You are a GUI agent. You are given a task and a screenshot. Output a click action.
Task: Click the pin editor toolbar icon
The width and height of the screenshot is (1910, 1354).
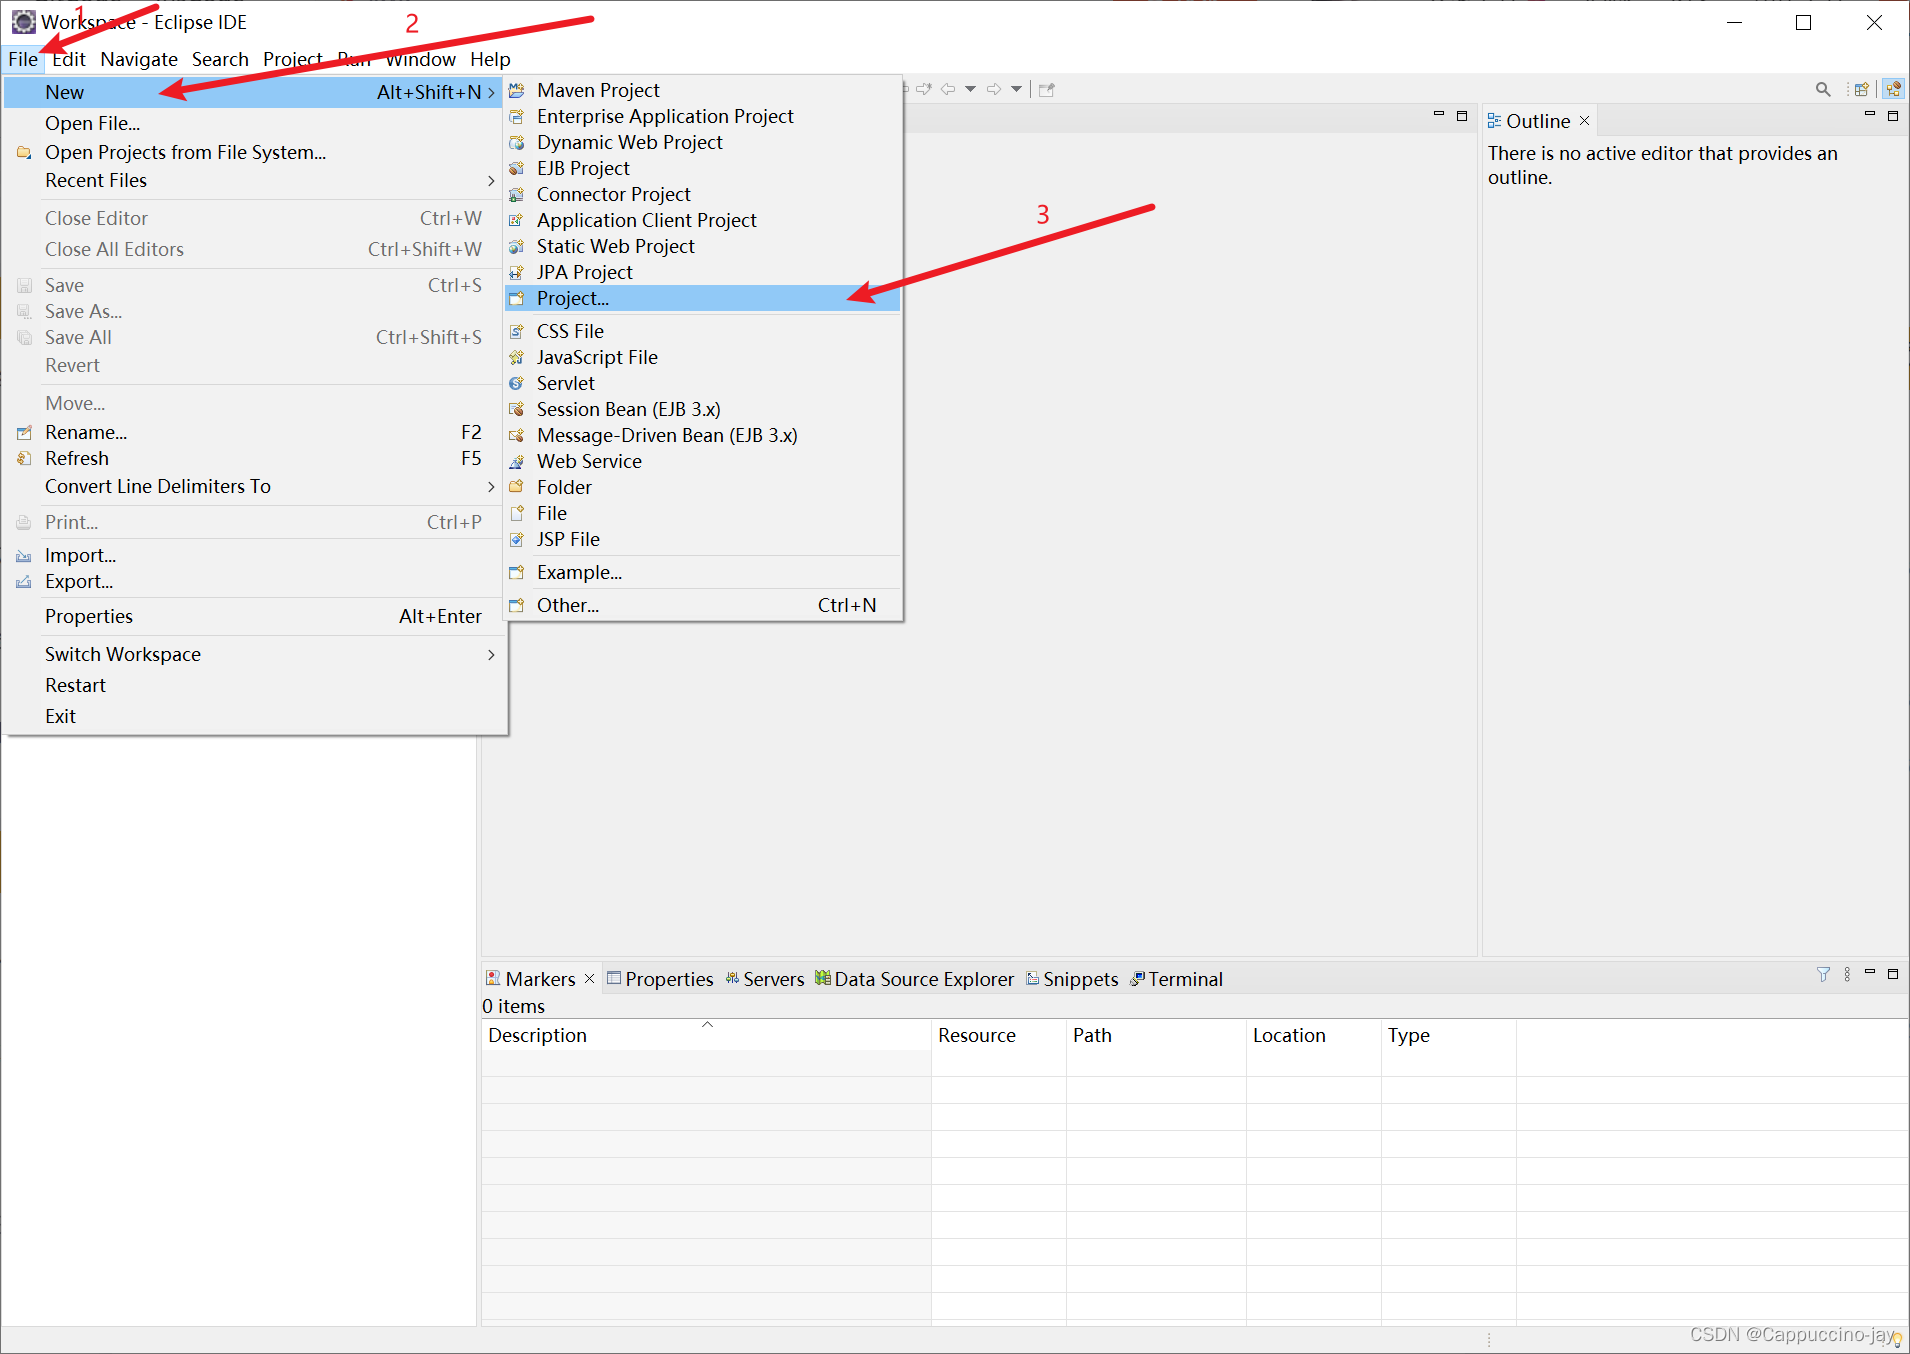tap(1047, 90)
